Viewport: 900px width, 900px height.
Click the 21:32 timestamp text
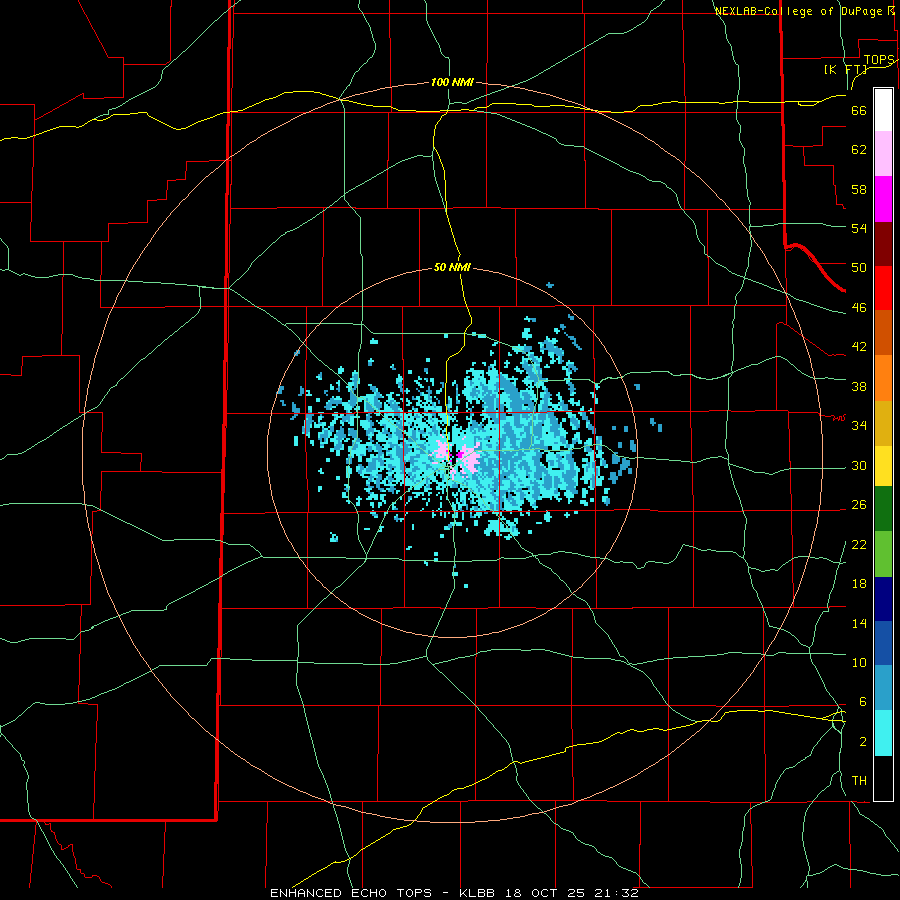pyautogui.click(x=615, y=893)
